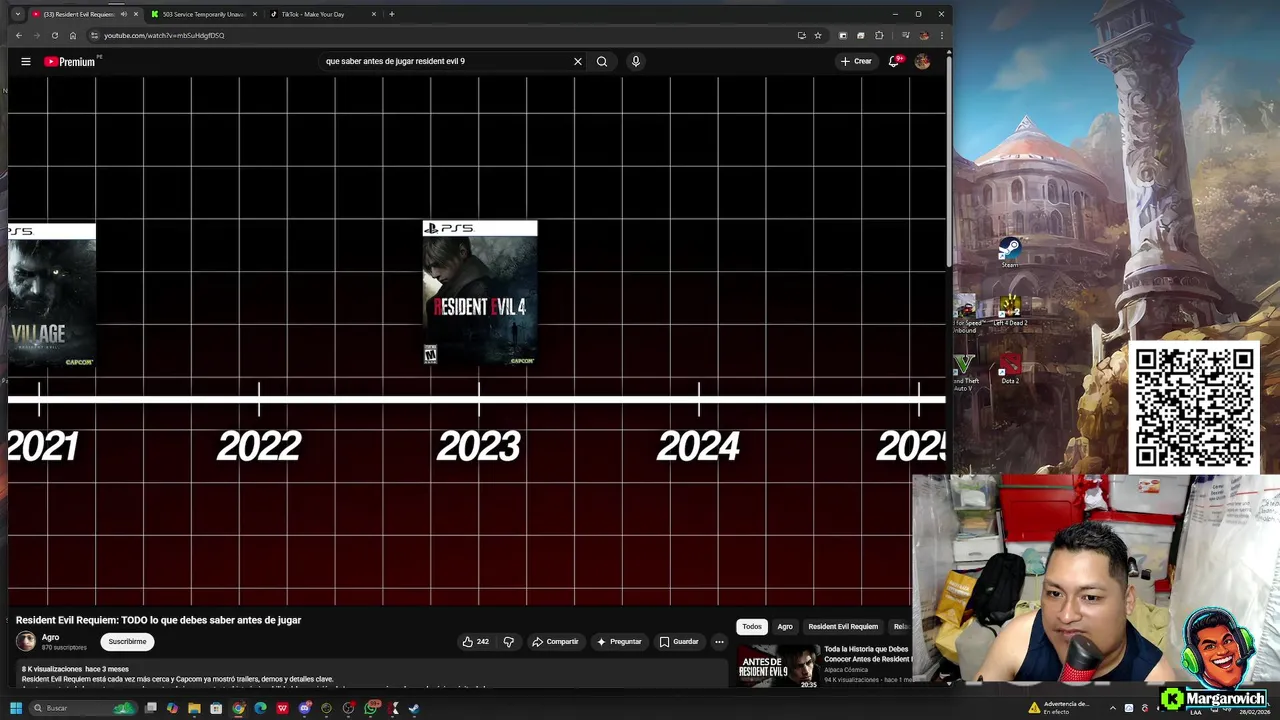Open Agro channel name link
This screenshot has width=1280, height=720.
pos(50,637)
